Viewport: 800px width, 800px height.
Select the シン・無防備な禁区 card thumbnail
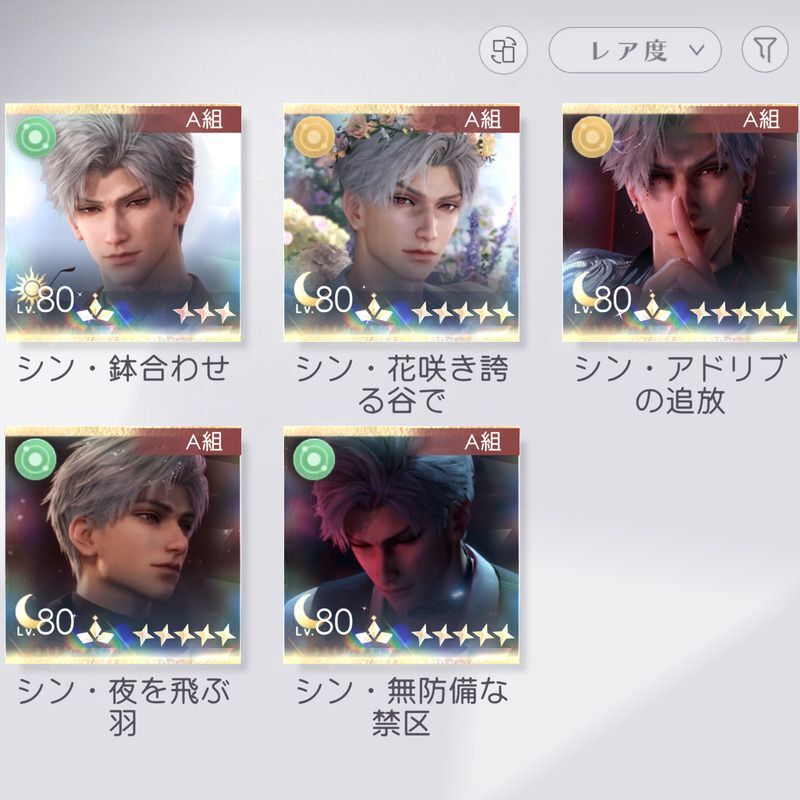click(x=402, y=545)
